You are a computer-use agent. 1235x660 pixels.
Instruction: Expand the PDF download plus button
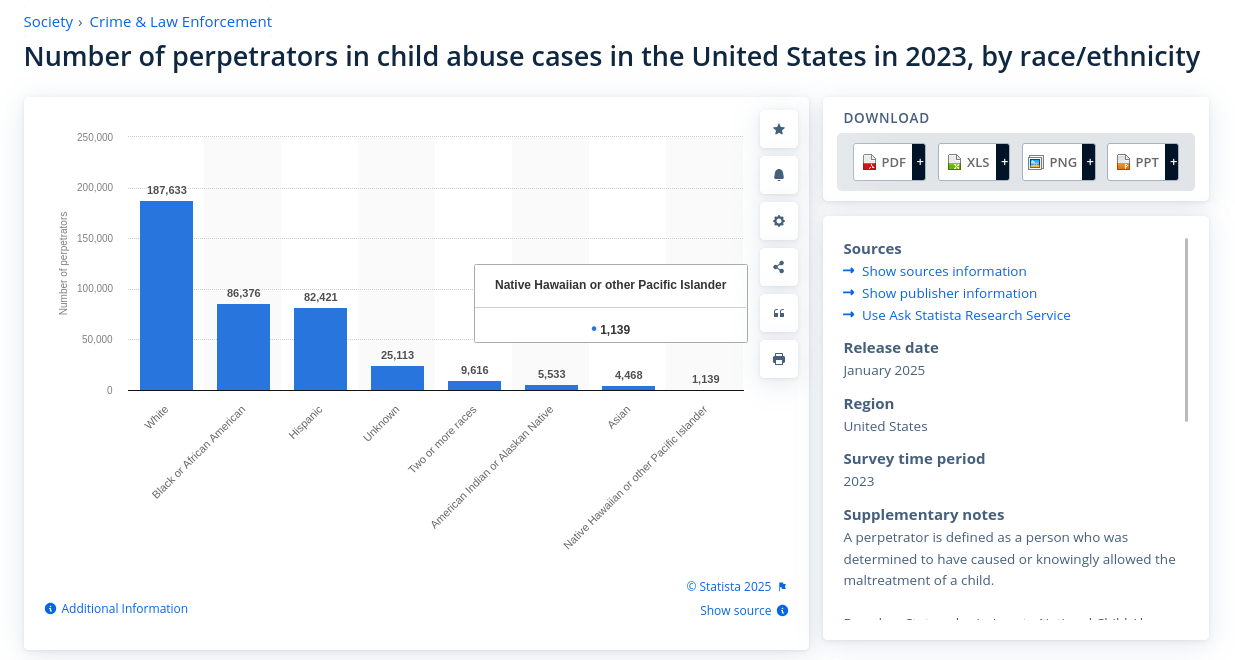point(920,162)
